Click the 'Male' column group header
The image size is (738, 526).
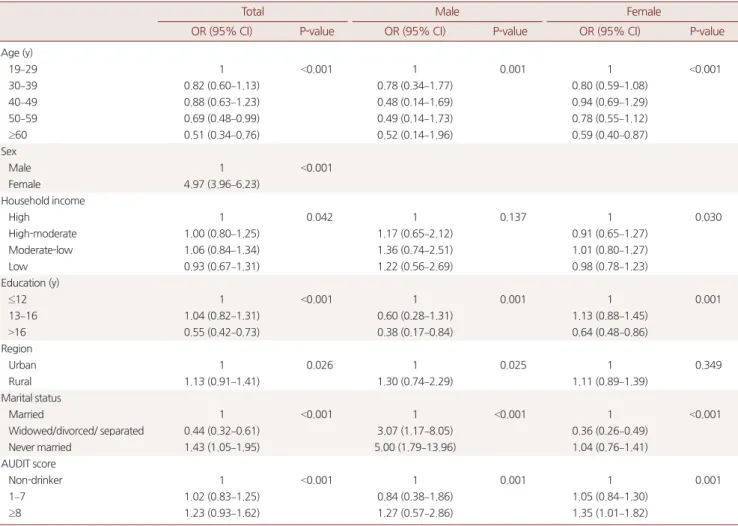coord(447,11)
